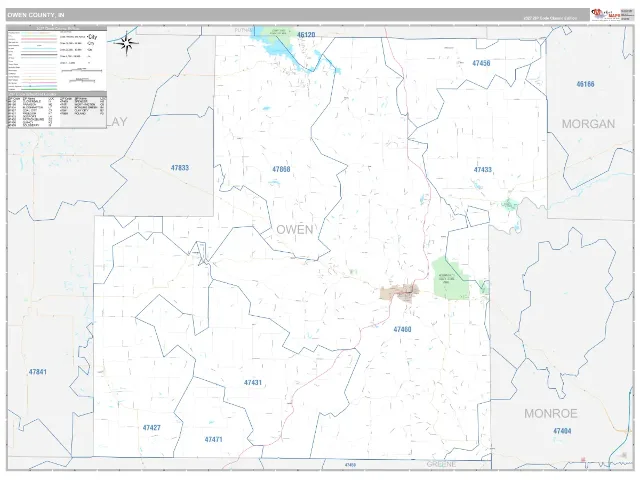The width and height of the screenshot is (640, 480).
Task: Select the ZIP code label 47460
Action: (x=402, y=329)
